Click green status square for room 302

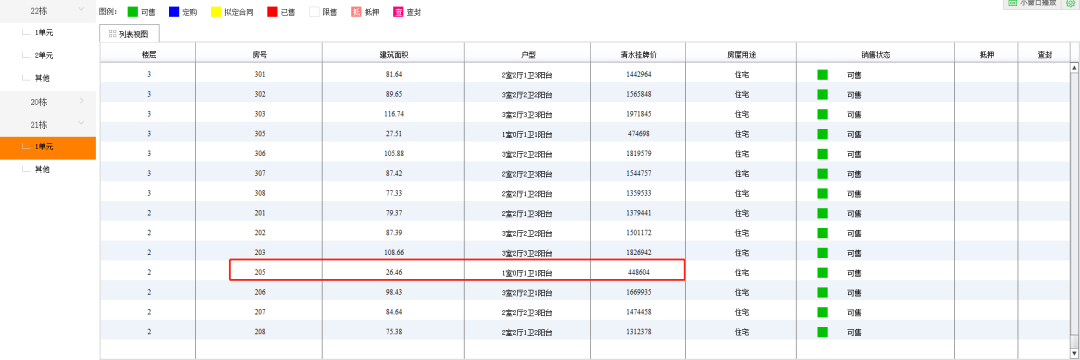pyautogui.click(x=822, y=94)
